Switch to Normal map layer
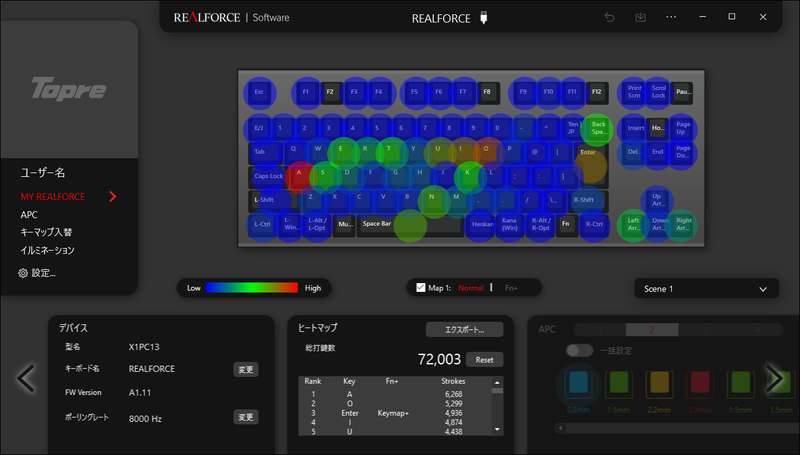The height and width of the screenshot is (455, 800). click(470, 288)
